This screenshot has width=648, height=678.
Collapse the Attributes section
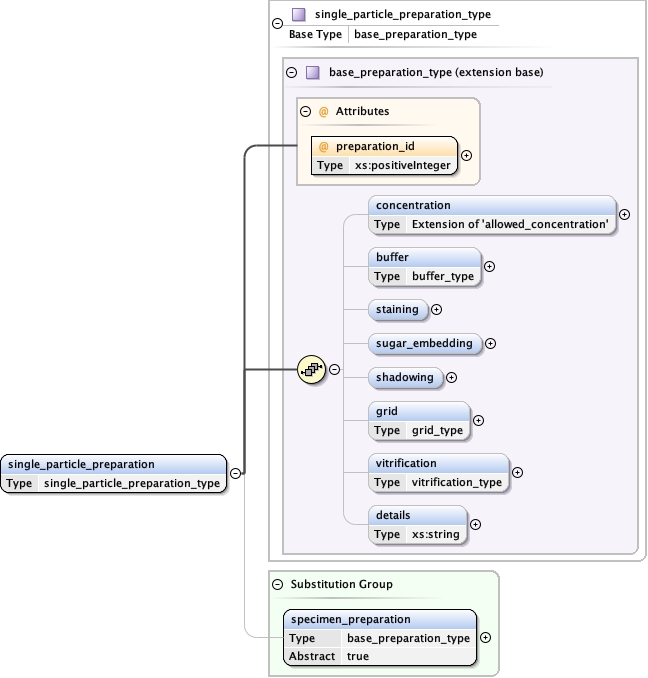click(x=306, y=112)
